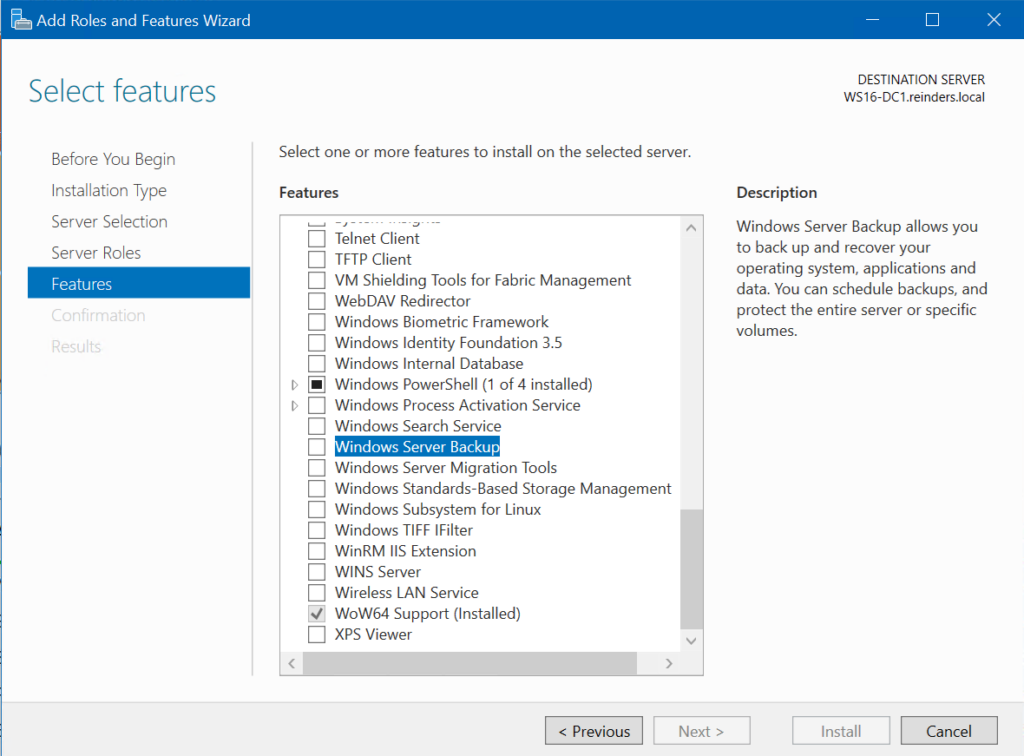Check the TFTP Client checkbox
Viewport: 1024px width, 756px height.
(317, 259)
